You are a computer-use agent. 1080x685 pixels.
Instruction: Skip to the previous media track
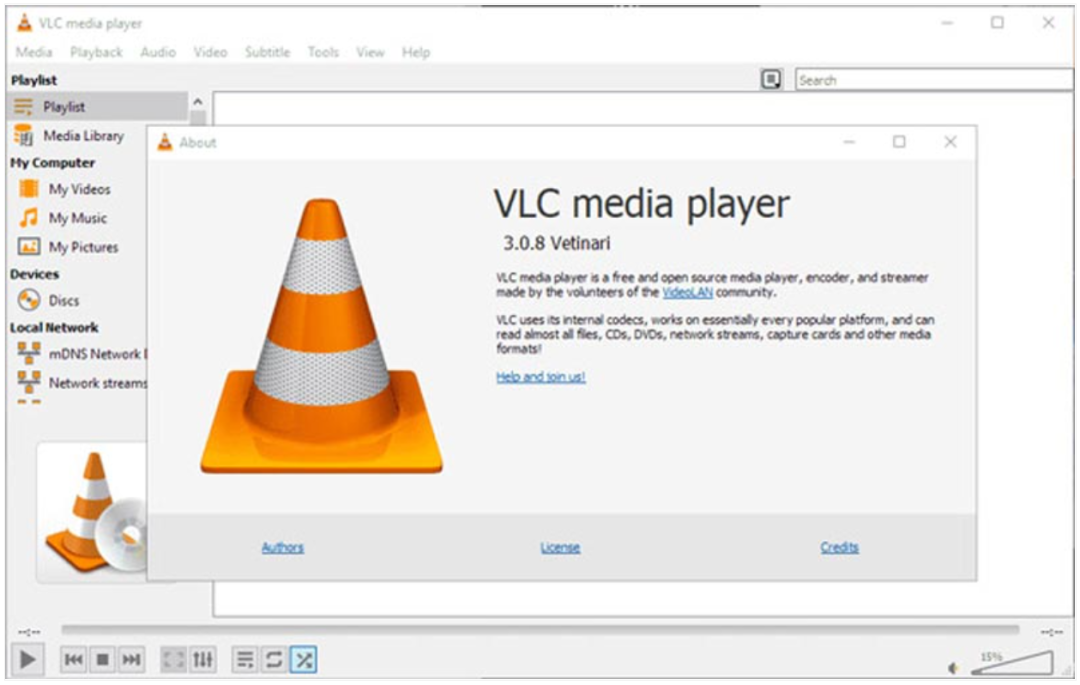(74, 660)
